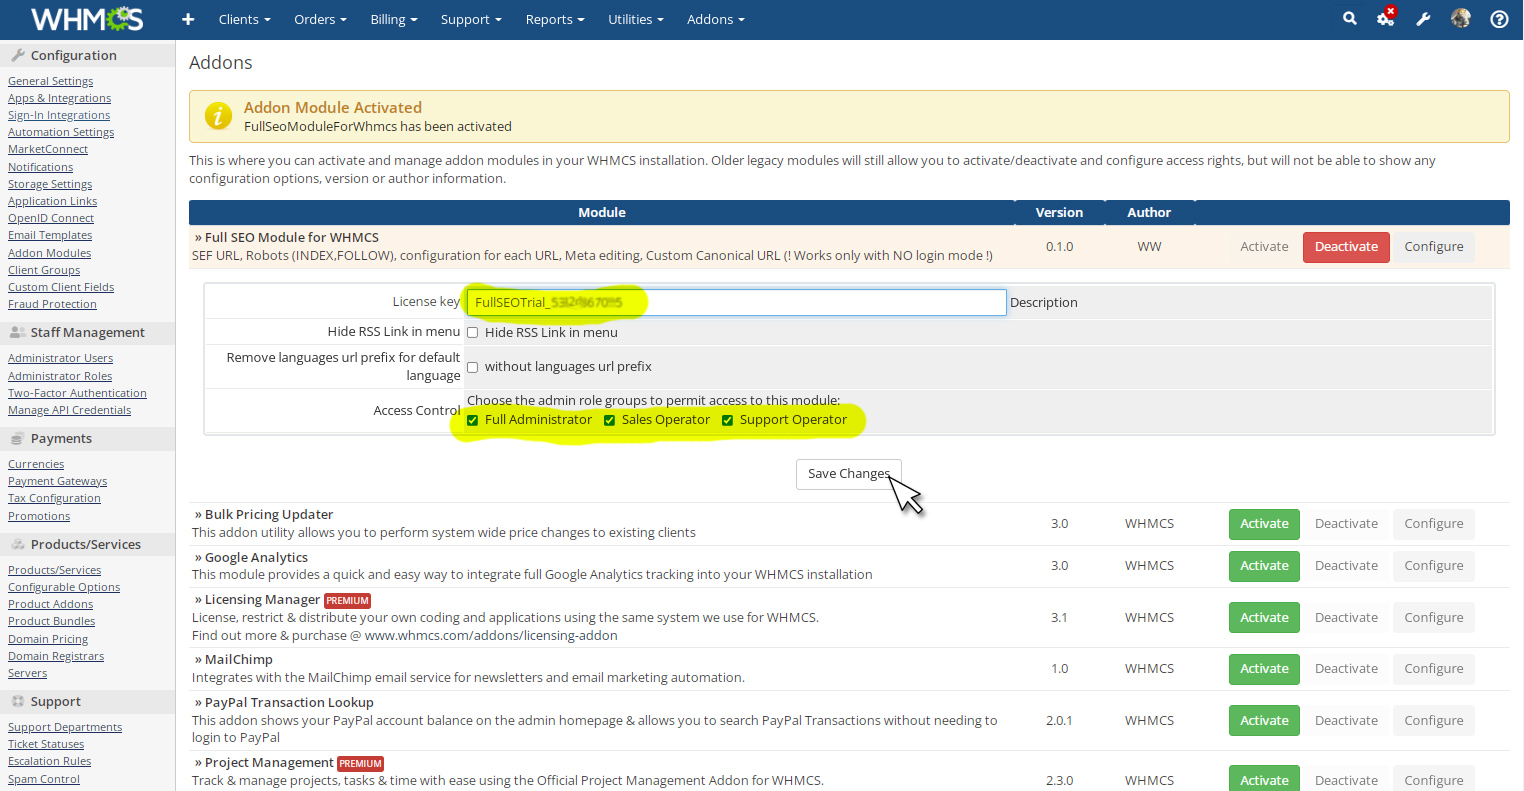
Task: Open the Utilities dropdown menu
Action: pyautogui.click(x=636, y=19)
